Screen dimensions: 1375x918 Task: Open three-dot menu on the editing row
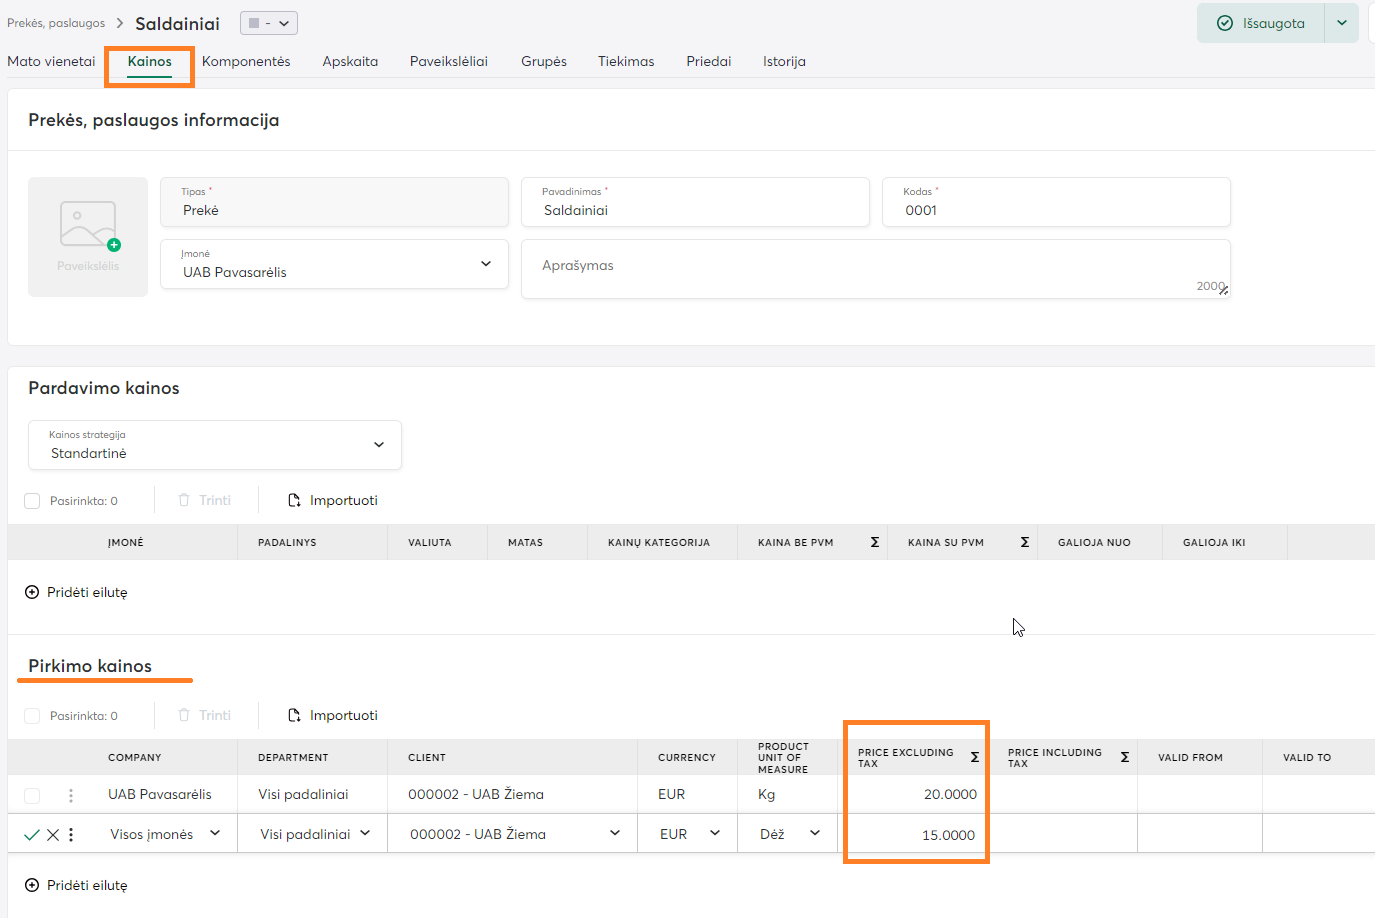71,835
